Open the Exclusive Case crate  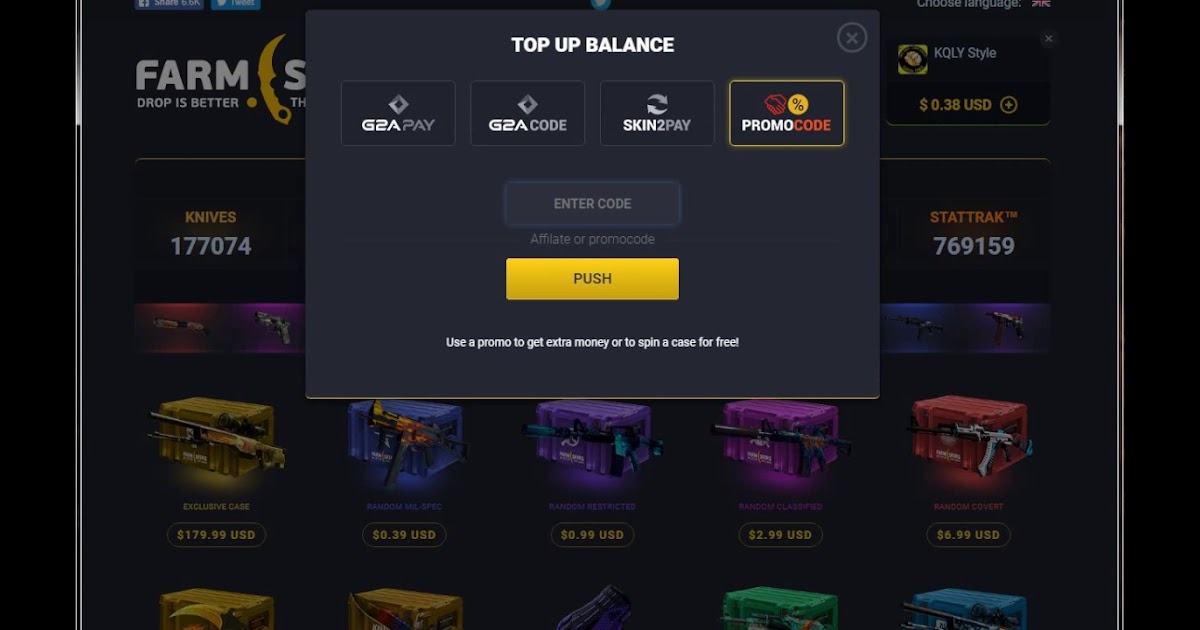[x=217, y=440]
